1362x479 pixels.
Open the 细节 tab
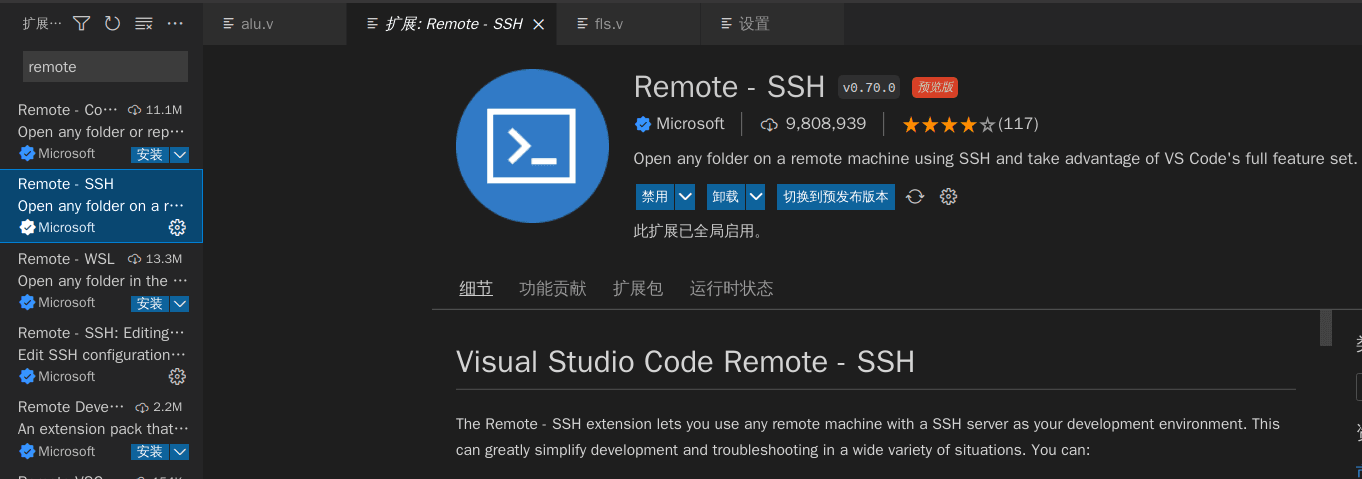tap(476, 289)
